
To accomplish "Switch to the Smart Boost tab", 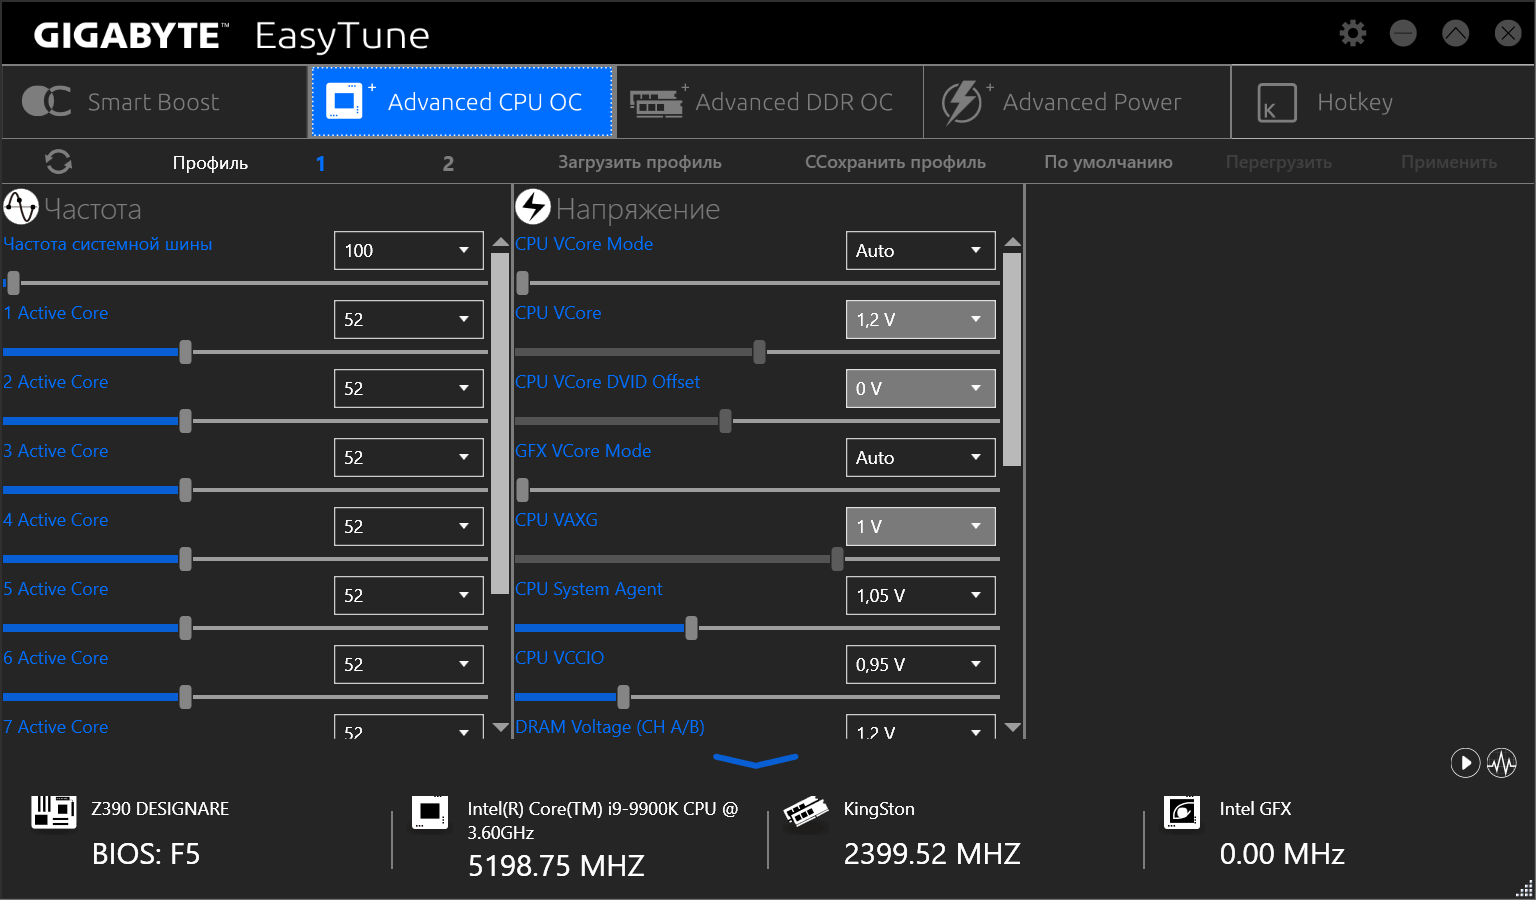I will pyautogui.click(x=154, y=102).
